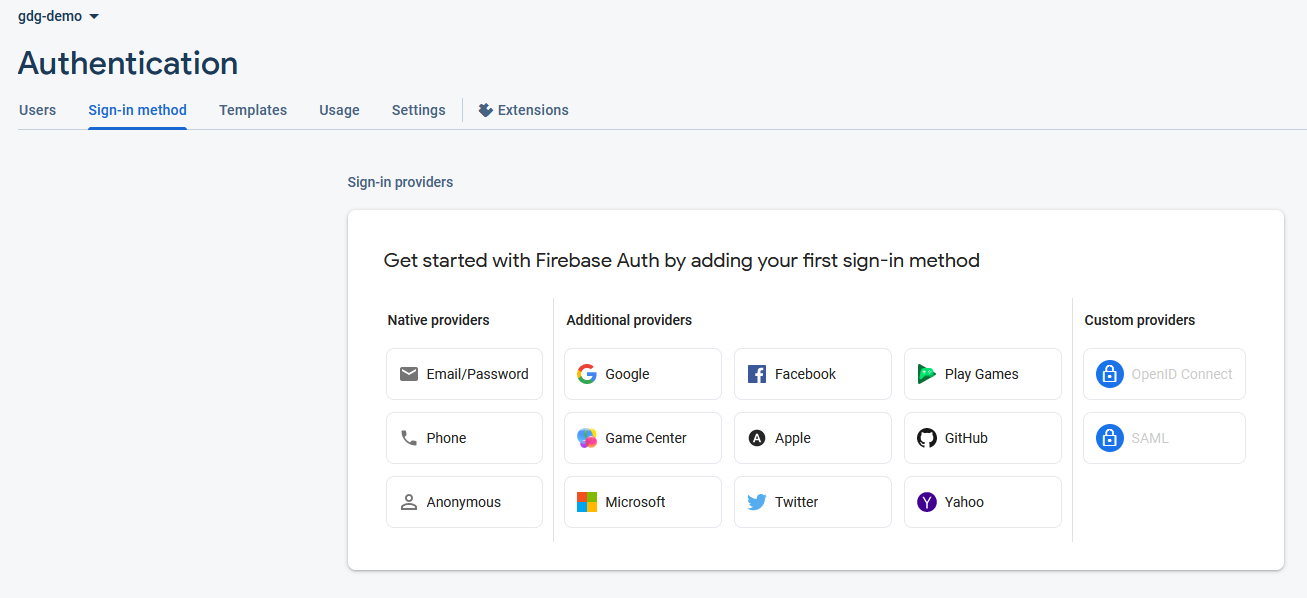The height and width of the screenshot is (598, 1307).
Task: Choose the OpenID Connect custom provider
Action: (x=1164, y=374)
